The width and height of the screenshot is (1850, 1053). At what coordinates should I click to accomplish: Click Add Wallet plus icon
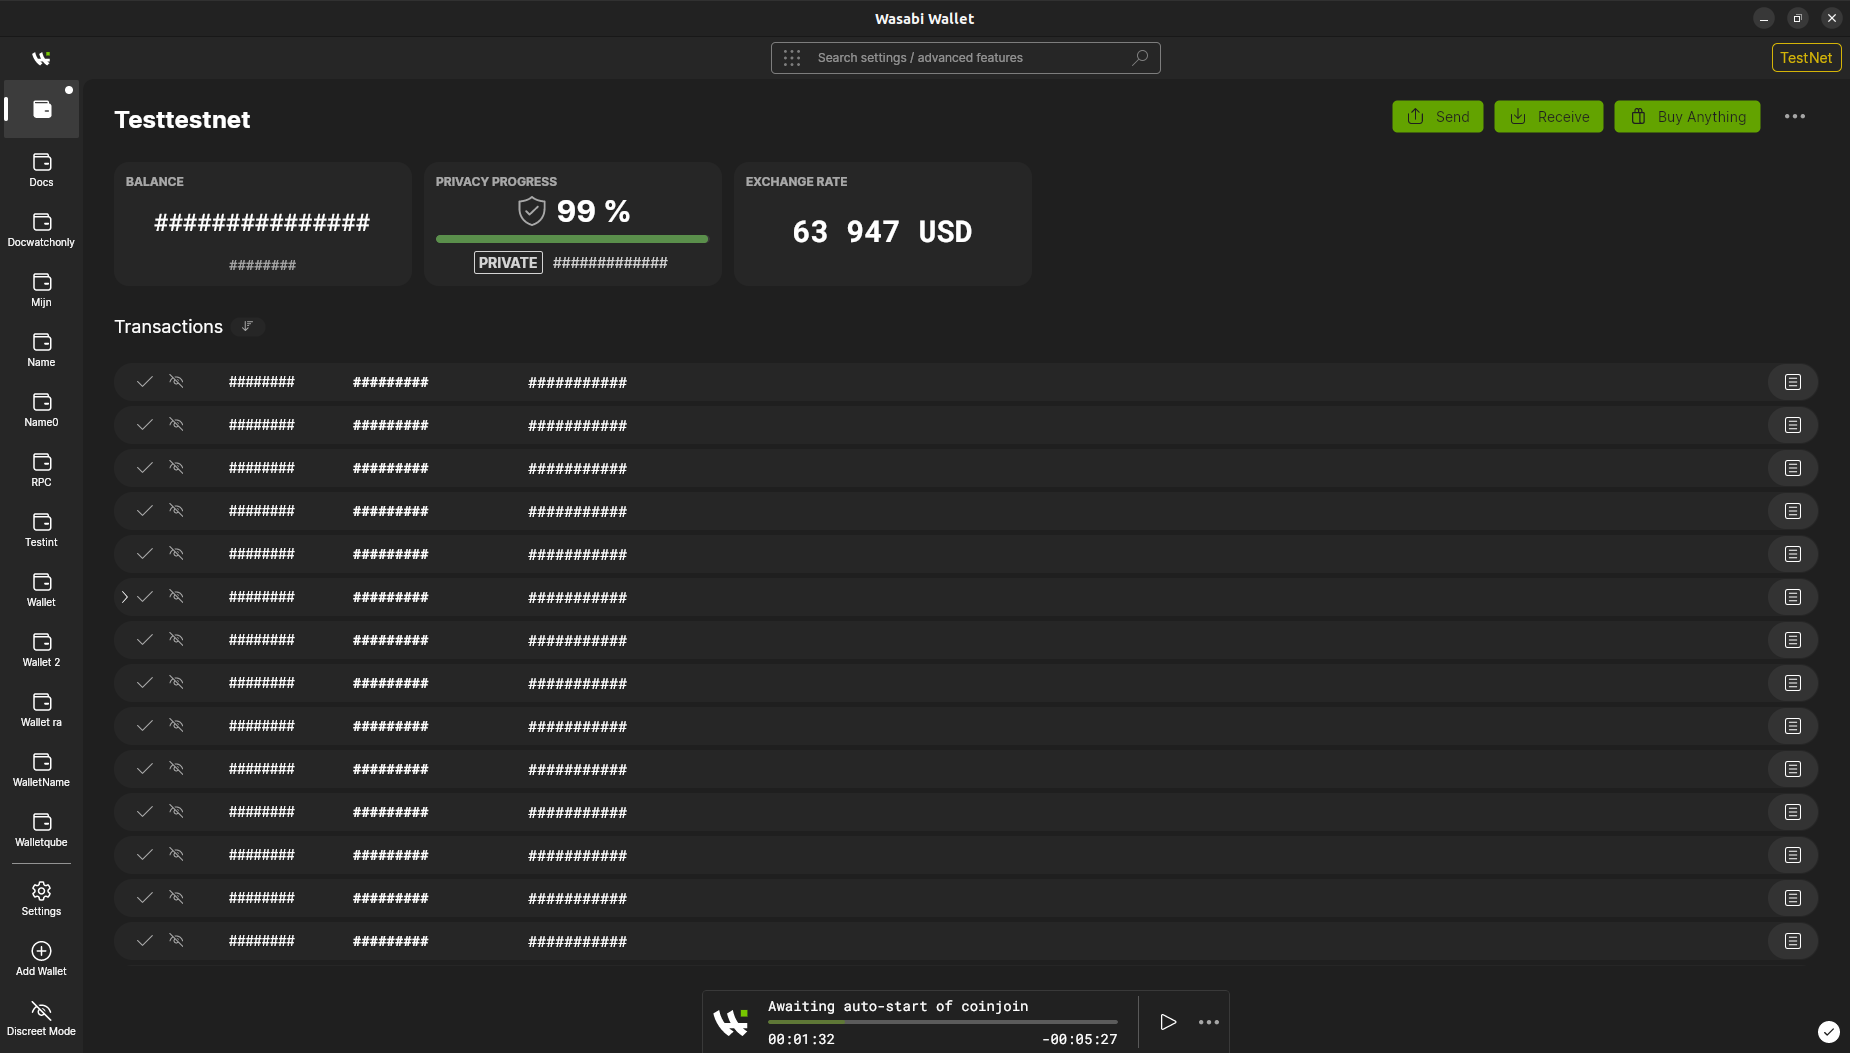[x=41, y=951]
